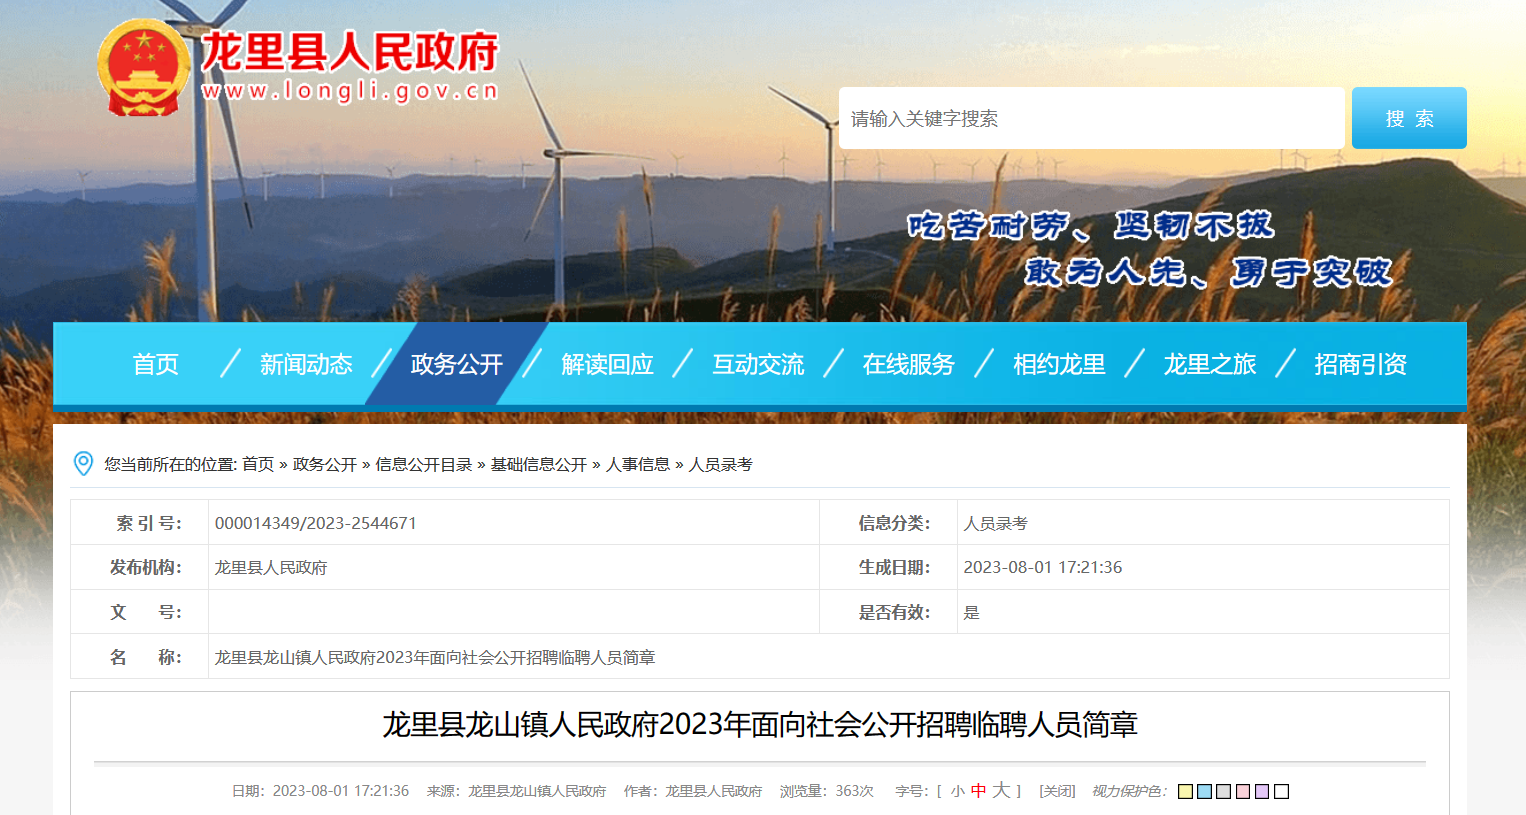Click the 龙里县人民政府 publisher value in table

pos(271,568)
